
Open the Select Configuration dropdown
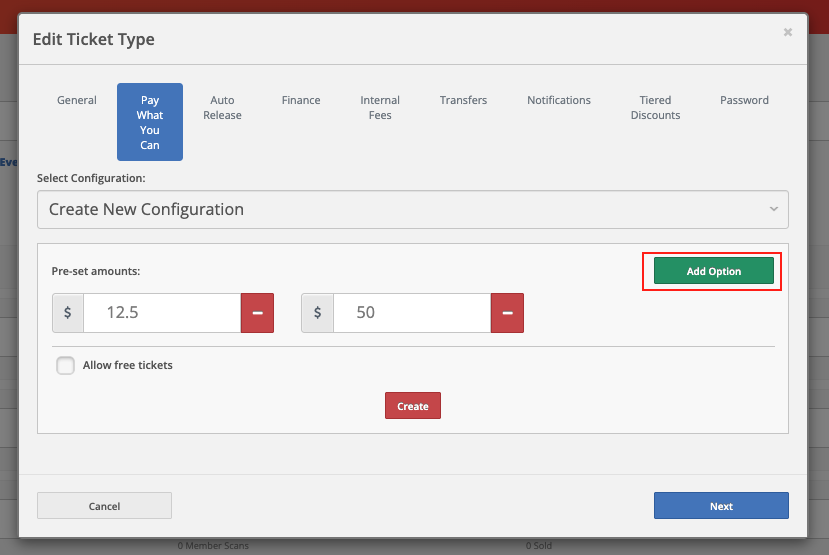(412, 210)
